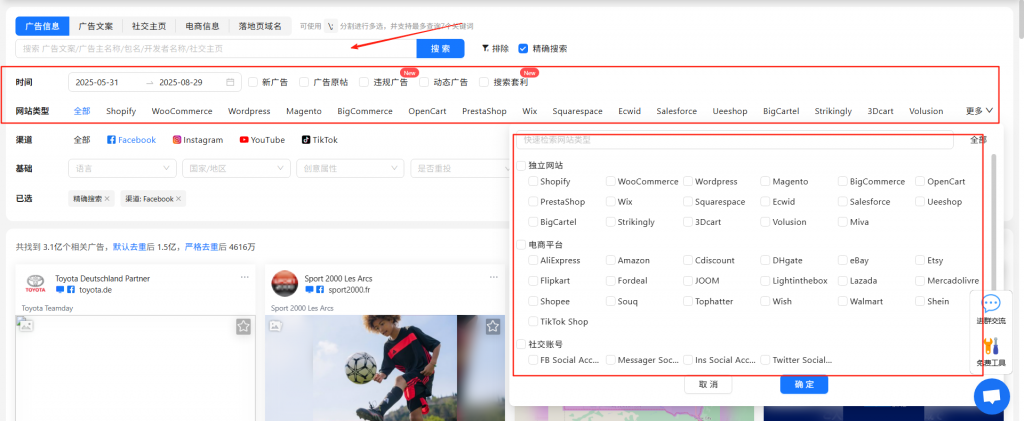The image size is (1024, 421).
Task: Open more options on Sport 2000 card
Action: (x=491, y=277)
